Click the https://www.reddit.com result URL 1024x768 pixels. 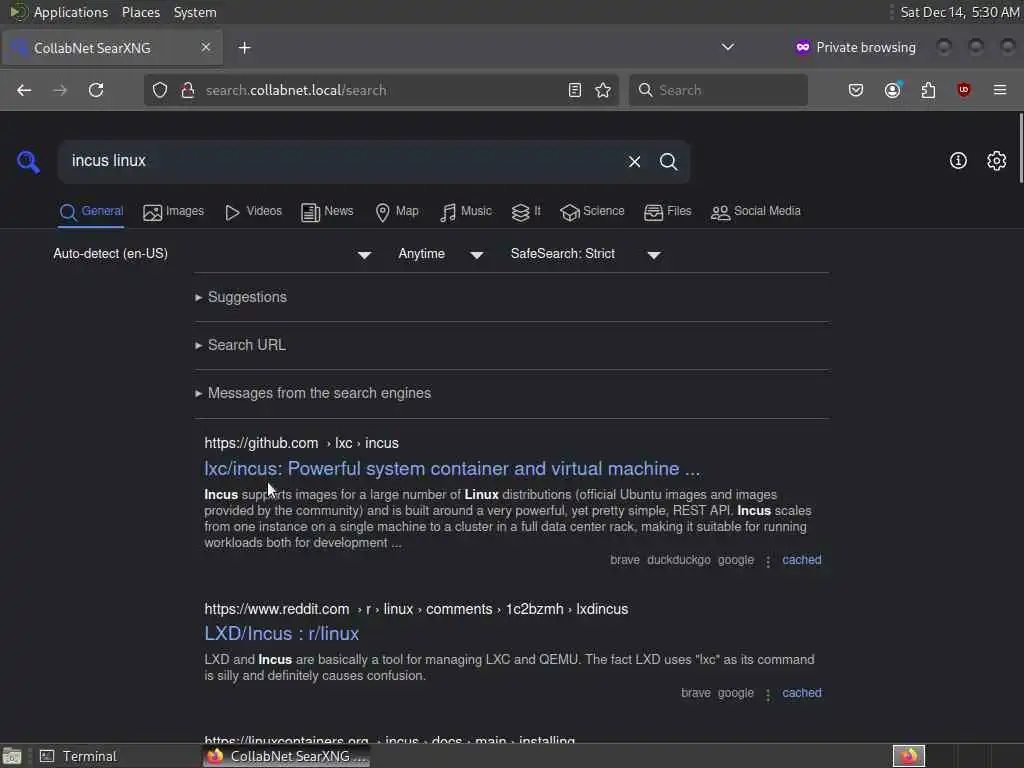point(416,609)
